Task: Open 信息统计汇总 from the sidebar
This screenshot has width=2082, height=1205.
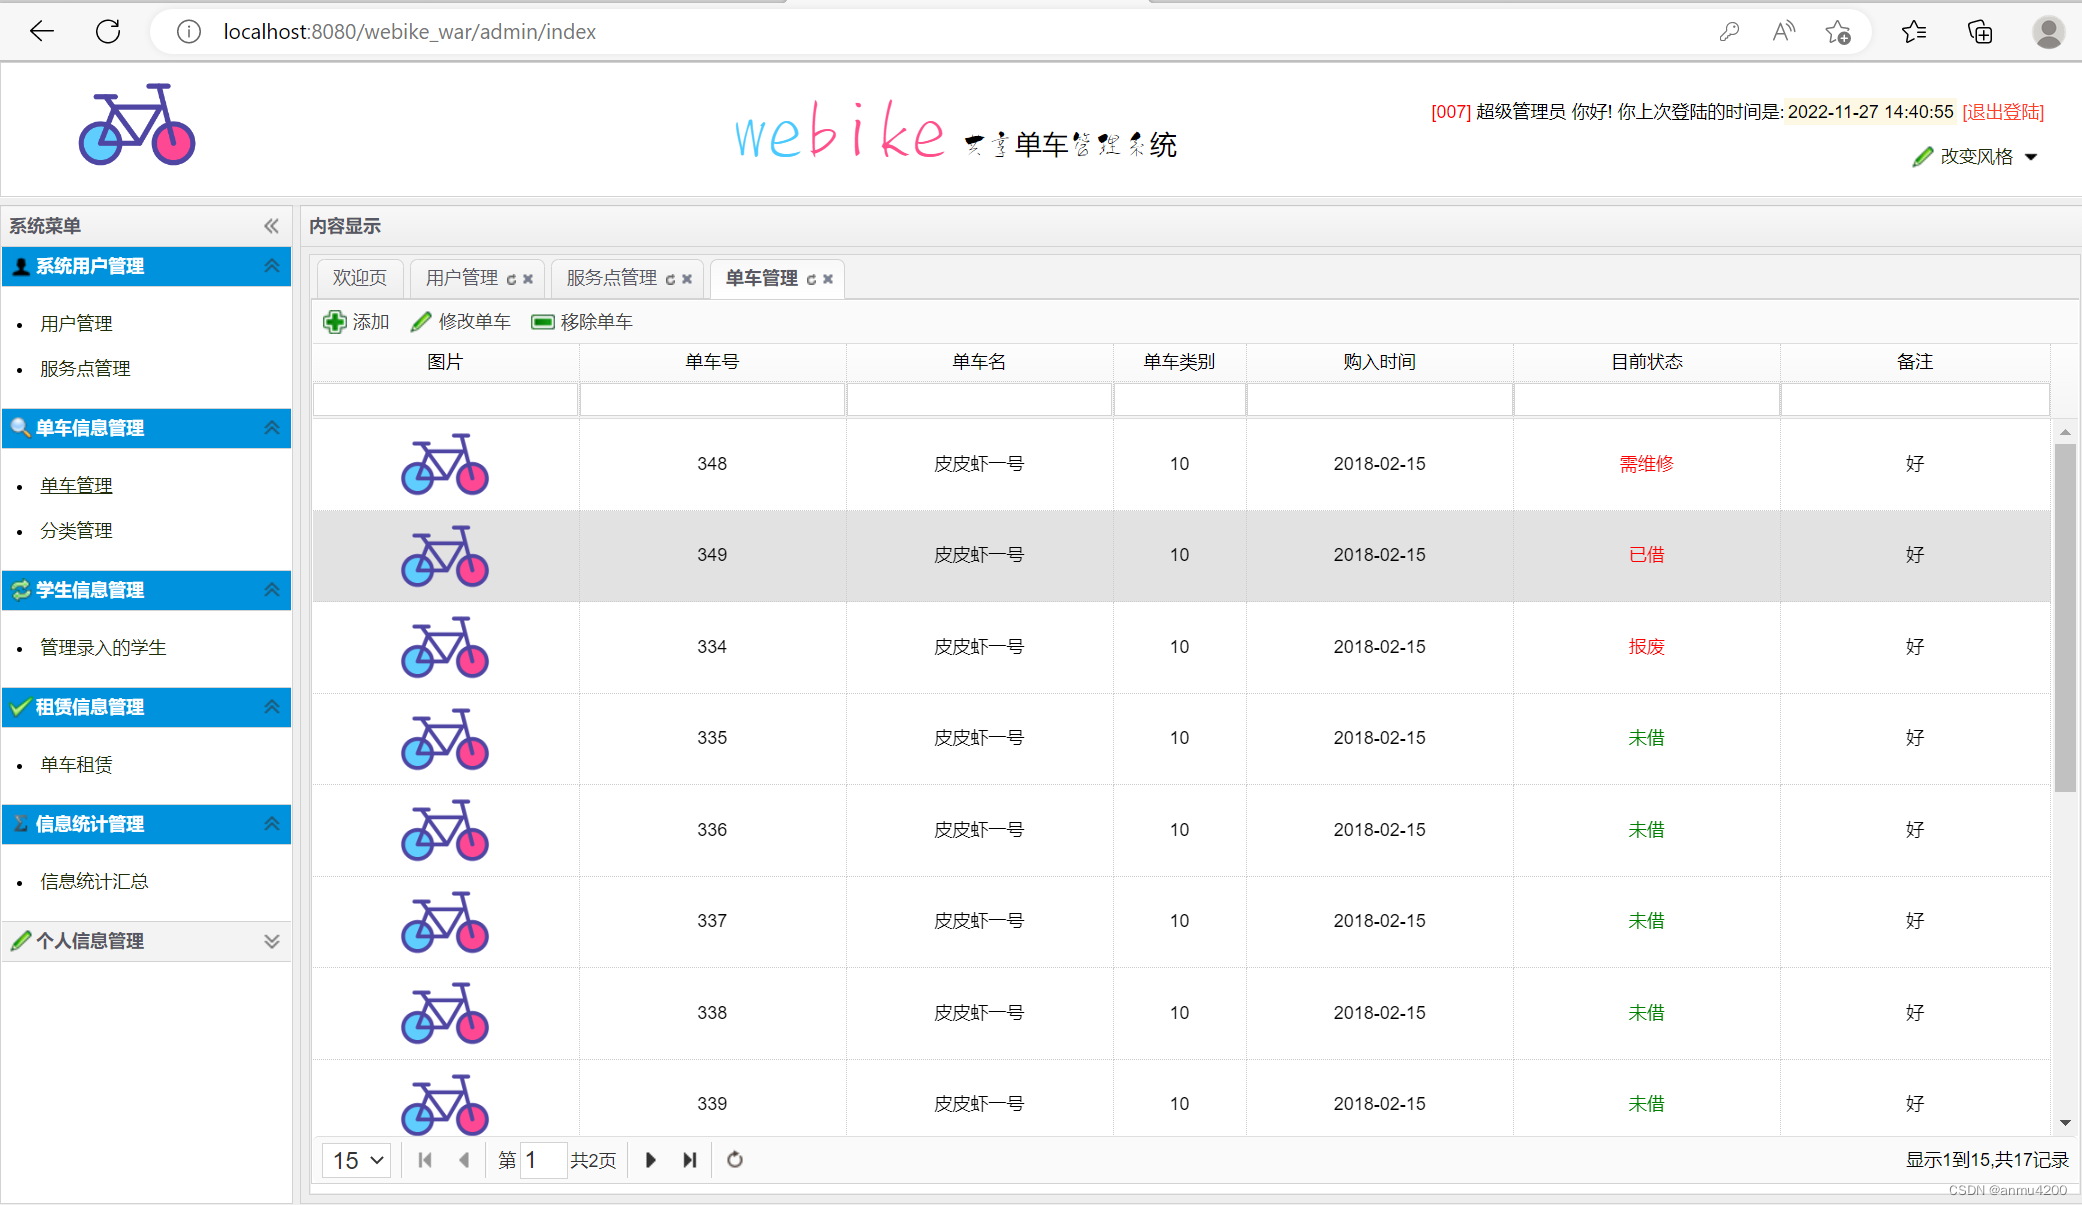Action: pos(93,881)
